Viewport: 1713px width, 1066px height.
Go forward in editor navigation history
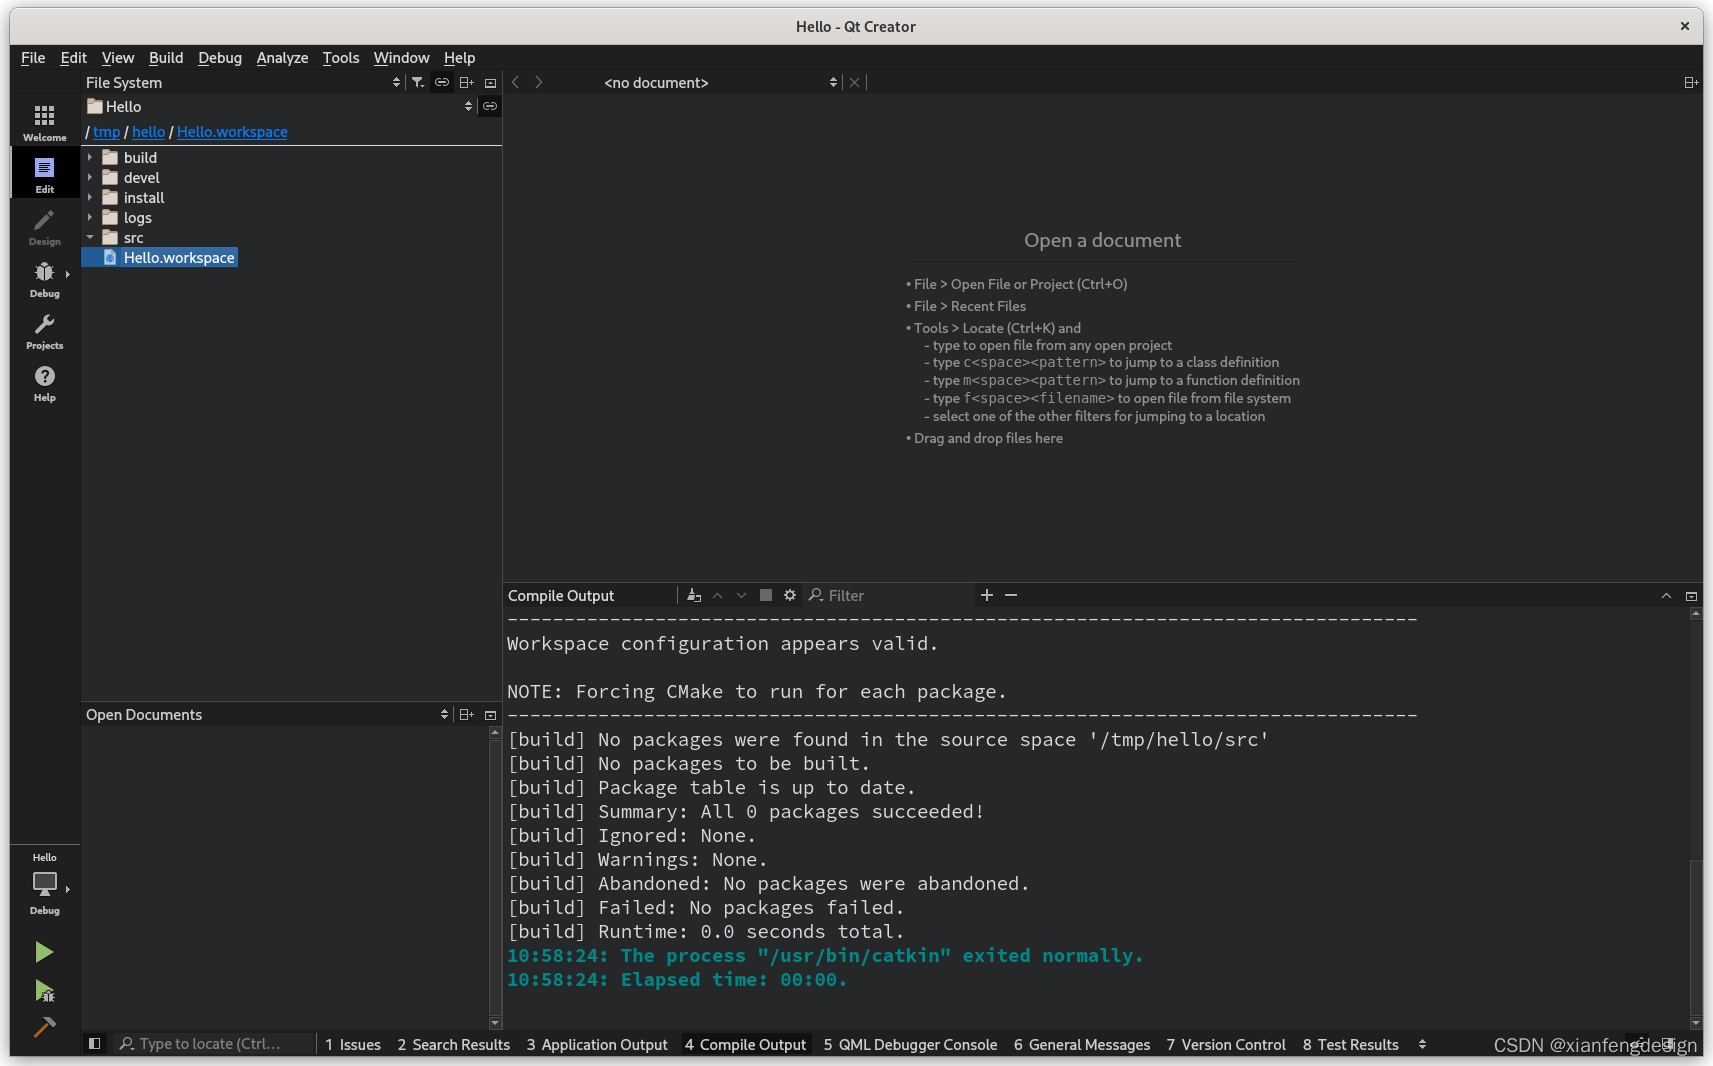click(x=539, y=82)
